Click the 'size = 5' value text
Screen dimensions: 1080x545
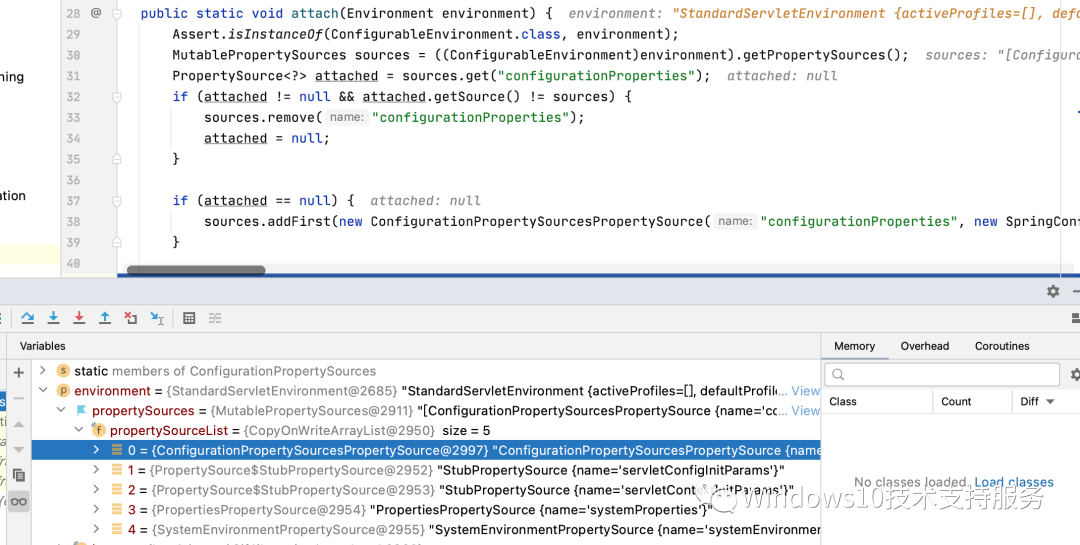click(466, 431)
